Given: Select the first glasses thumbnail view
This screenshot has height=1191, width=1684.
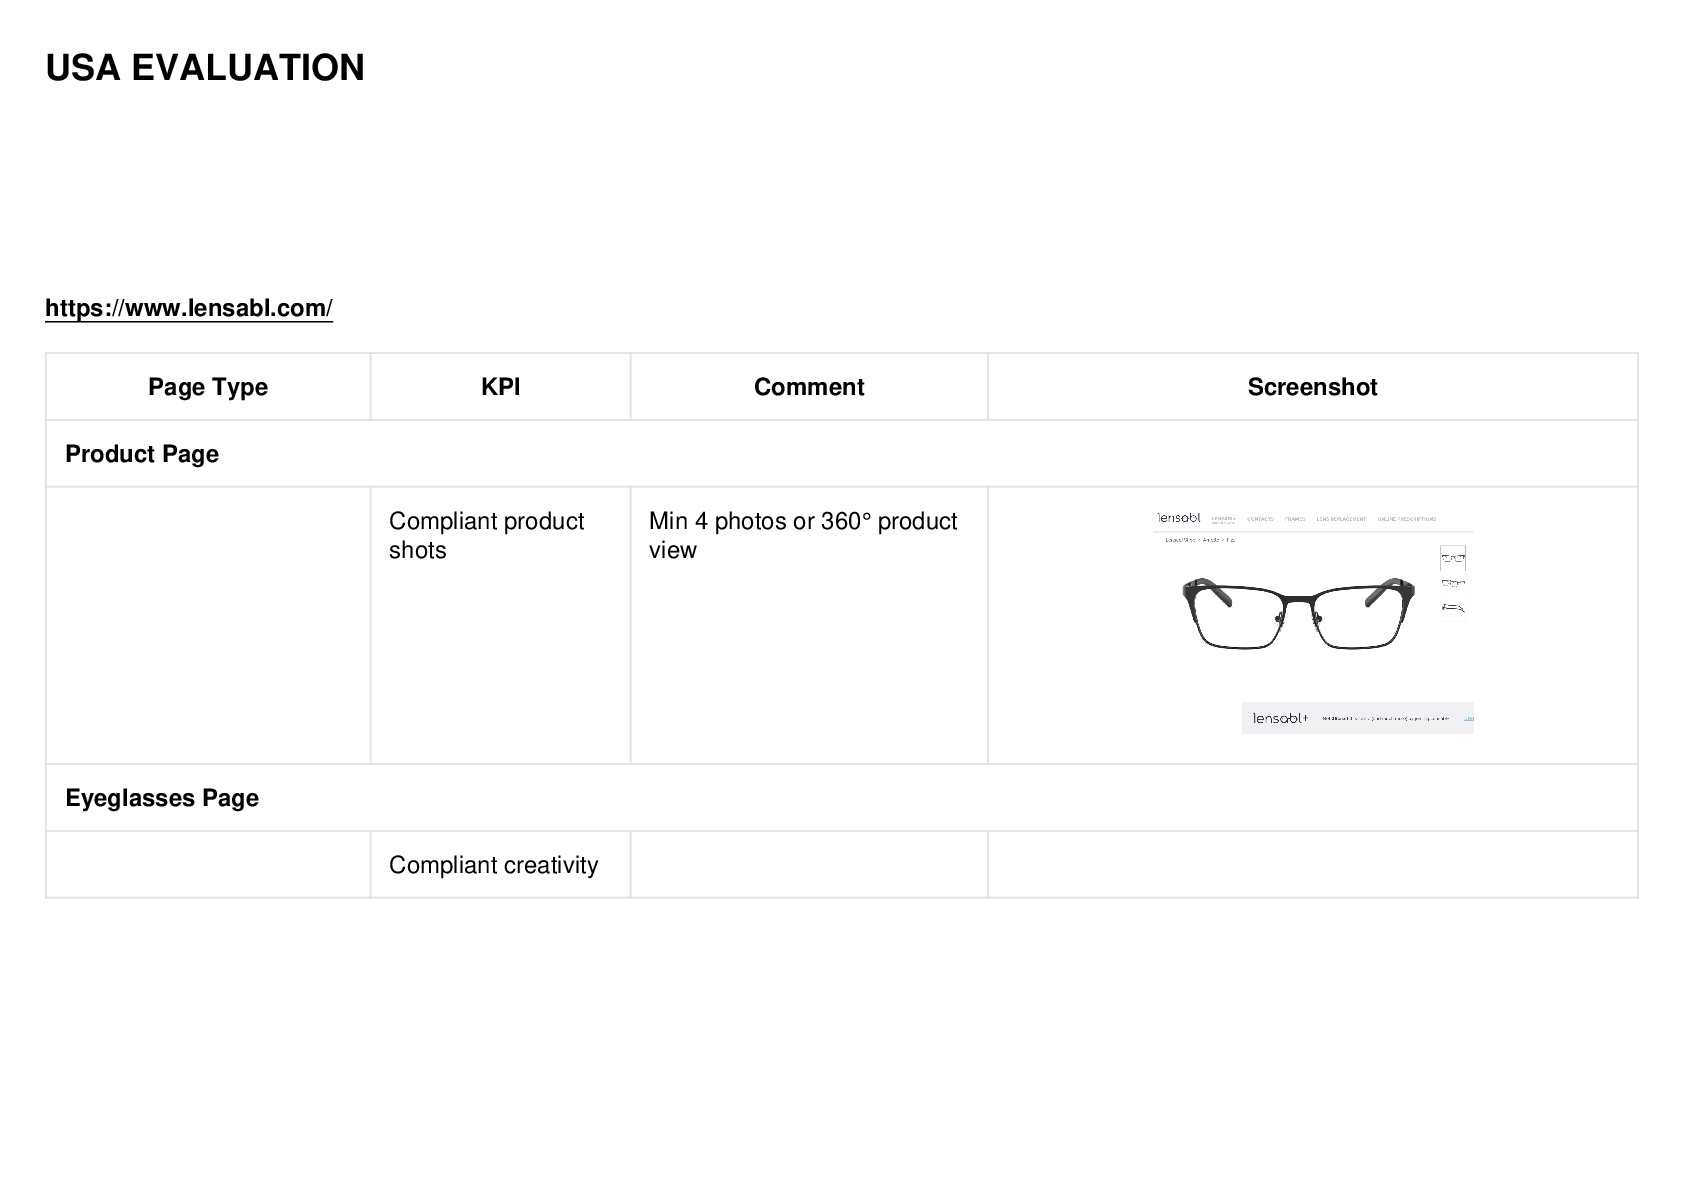Looking at the screenshot, I should [1453, 558].
